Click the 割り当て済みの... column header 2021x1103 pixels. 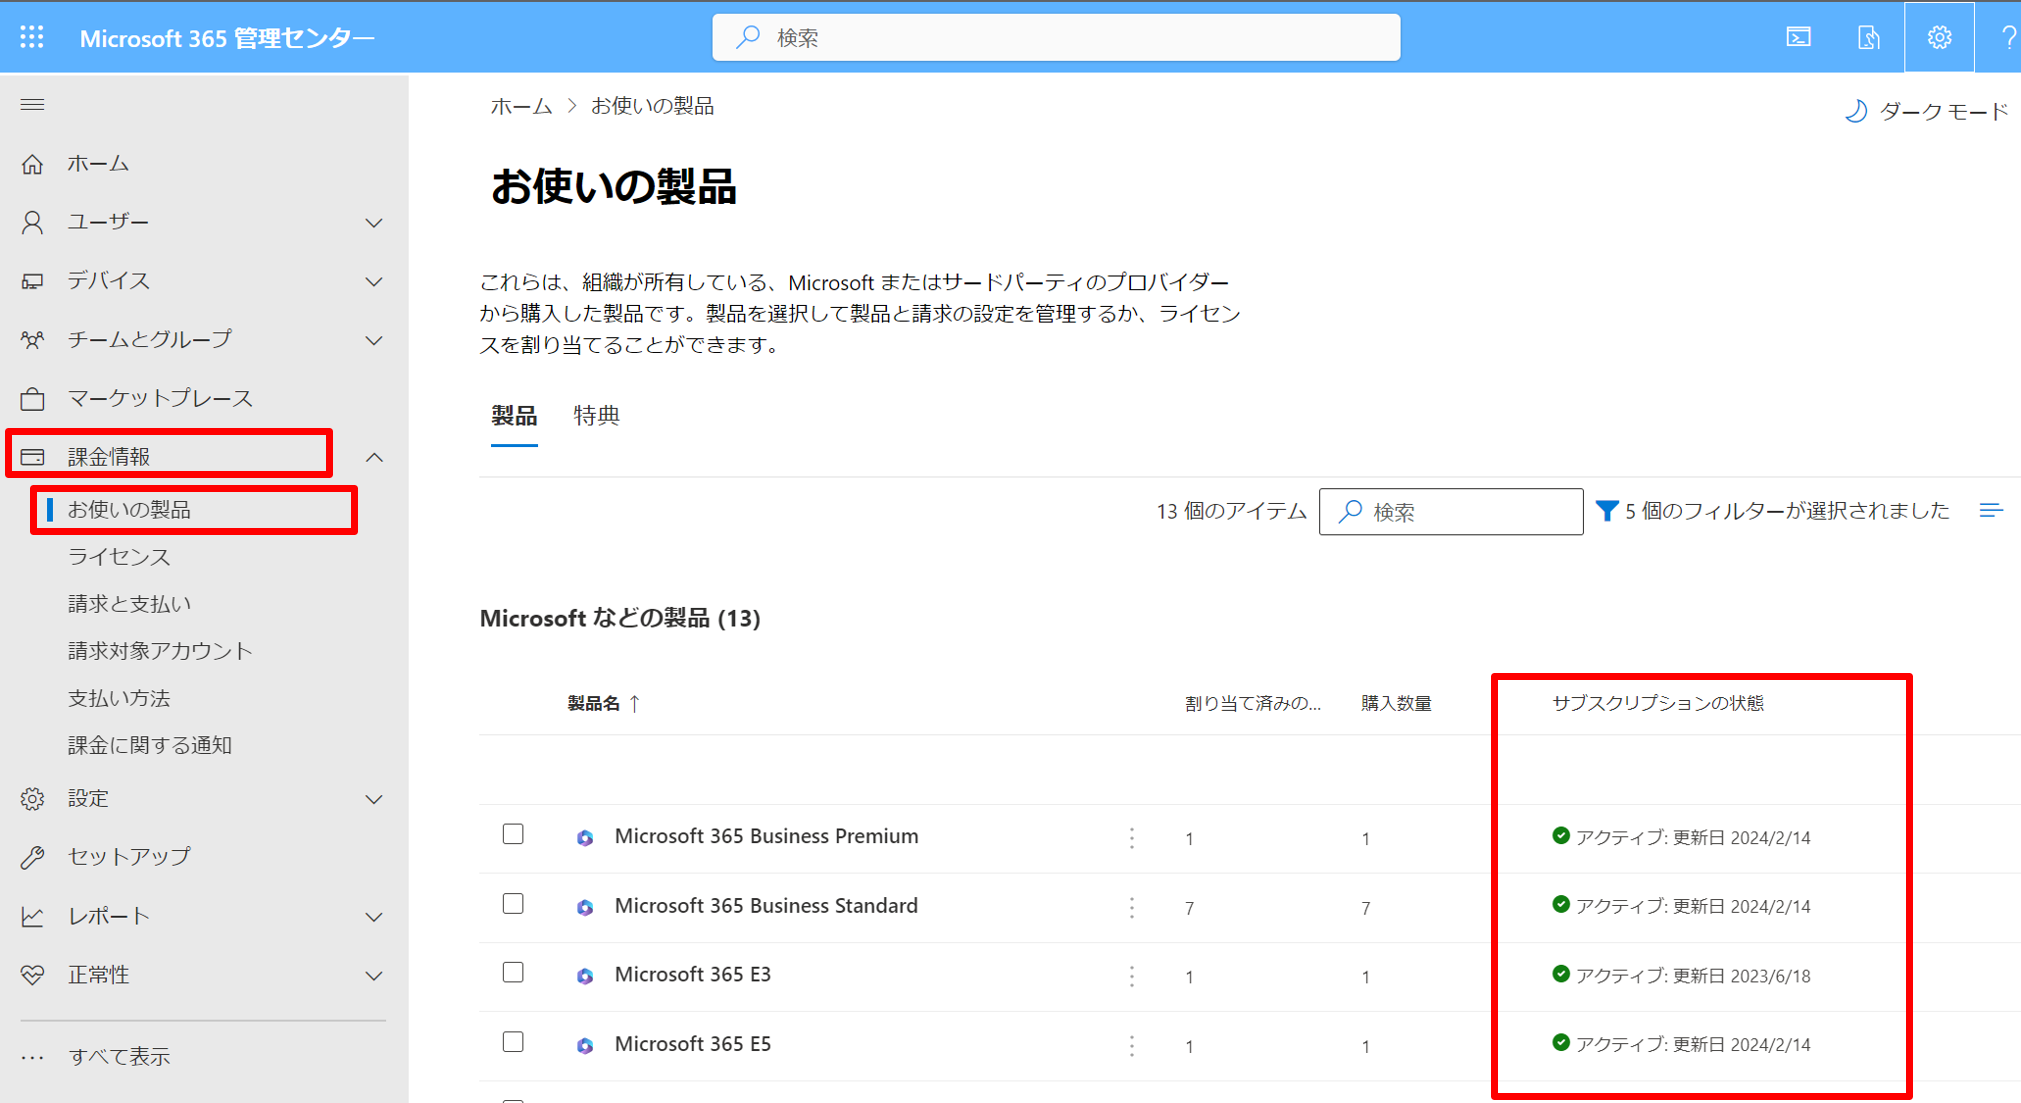point(1252,703)
